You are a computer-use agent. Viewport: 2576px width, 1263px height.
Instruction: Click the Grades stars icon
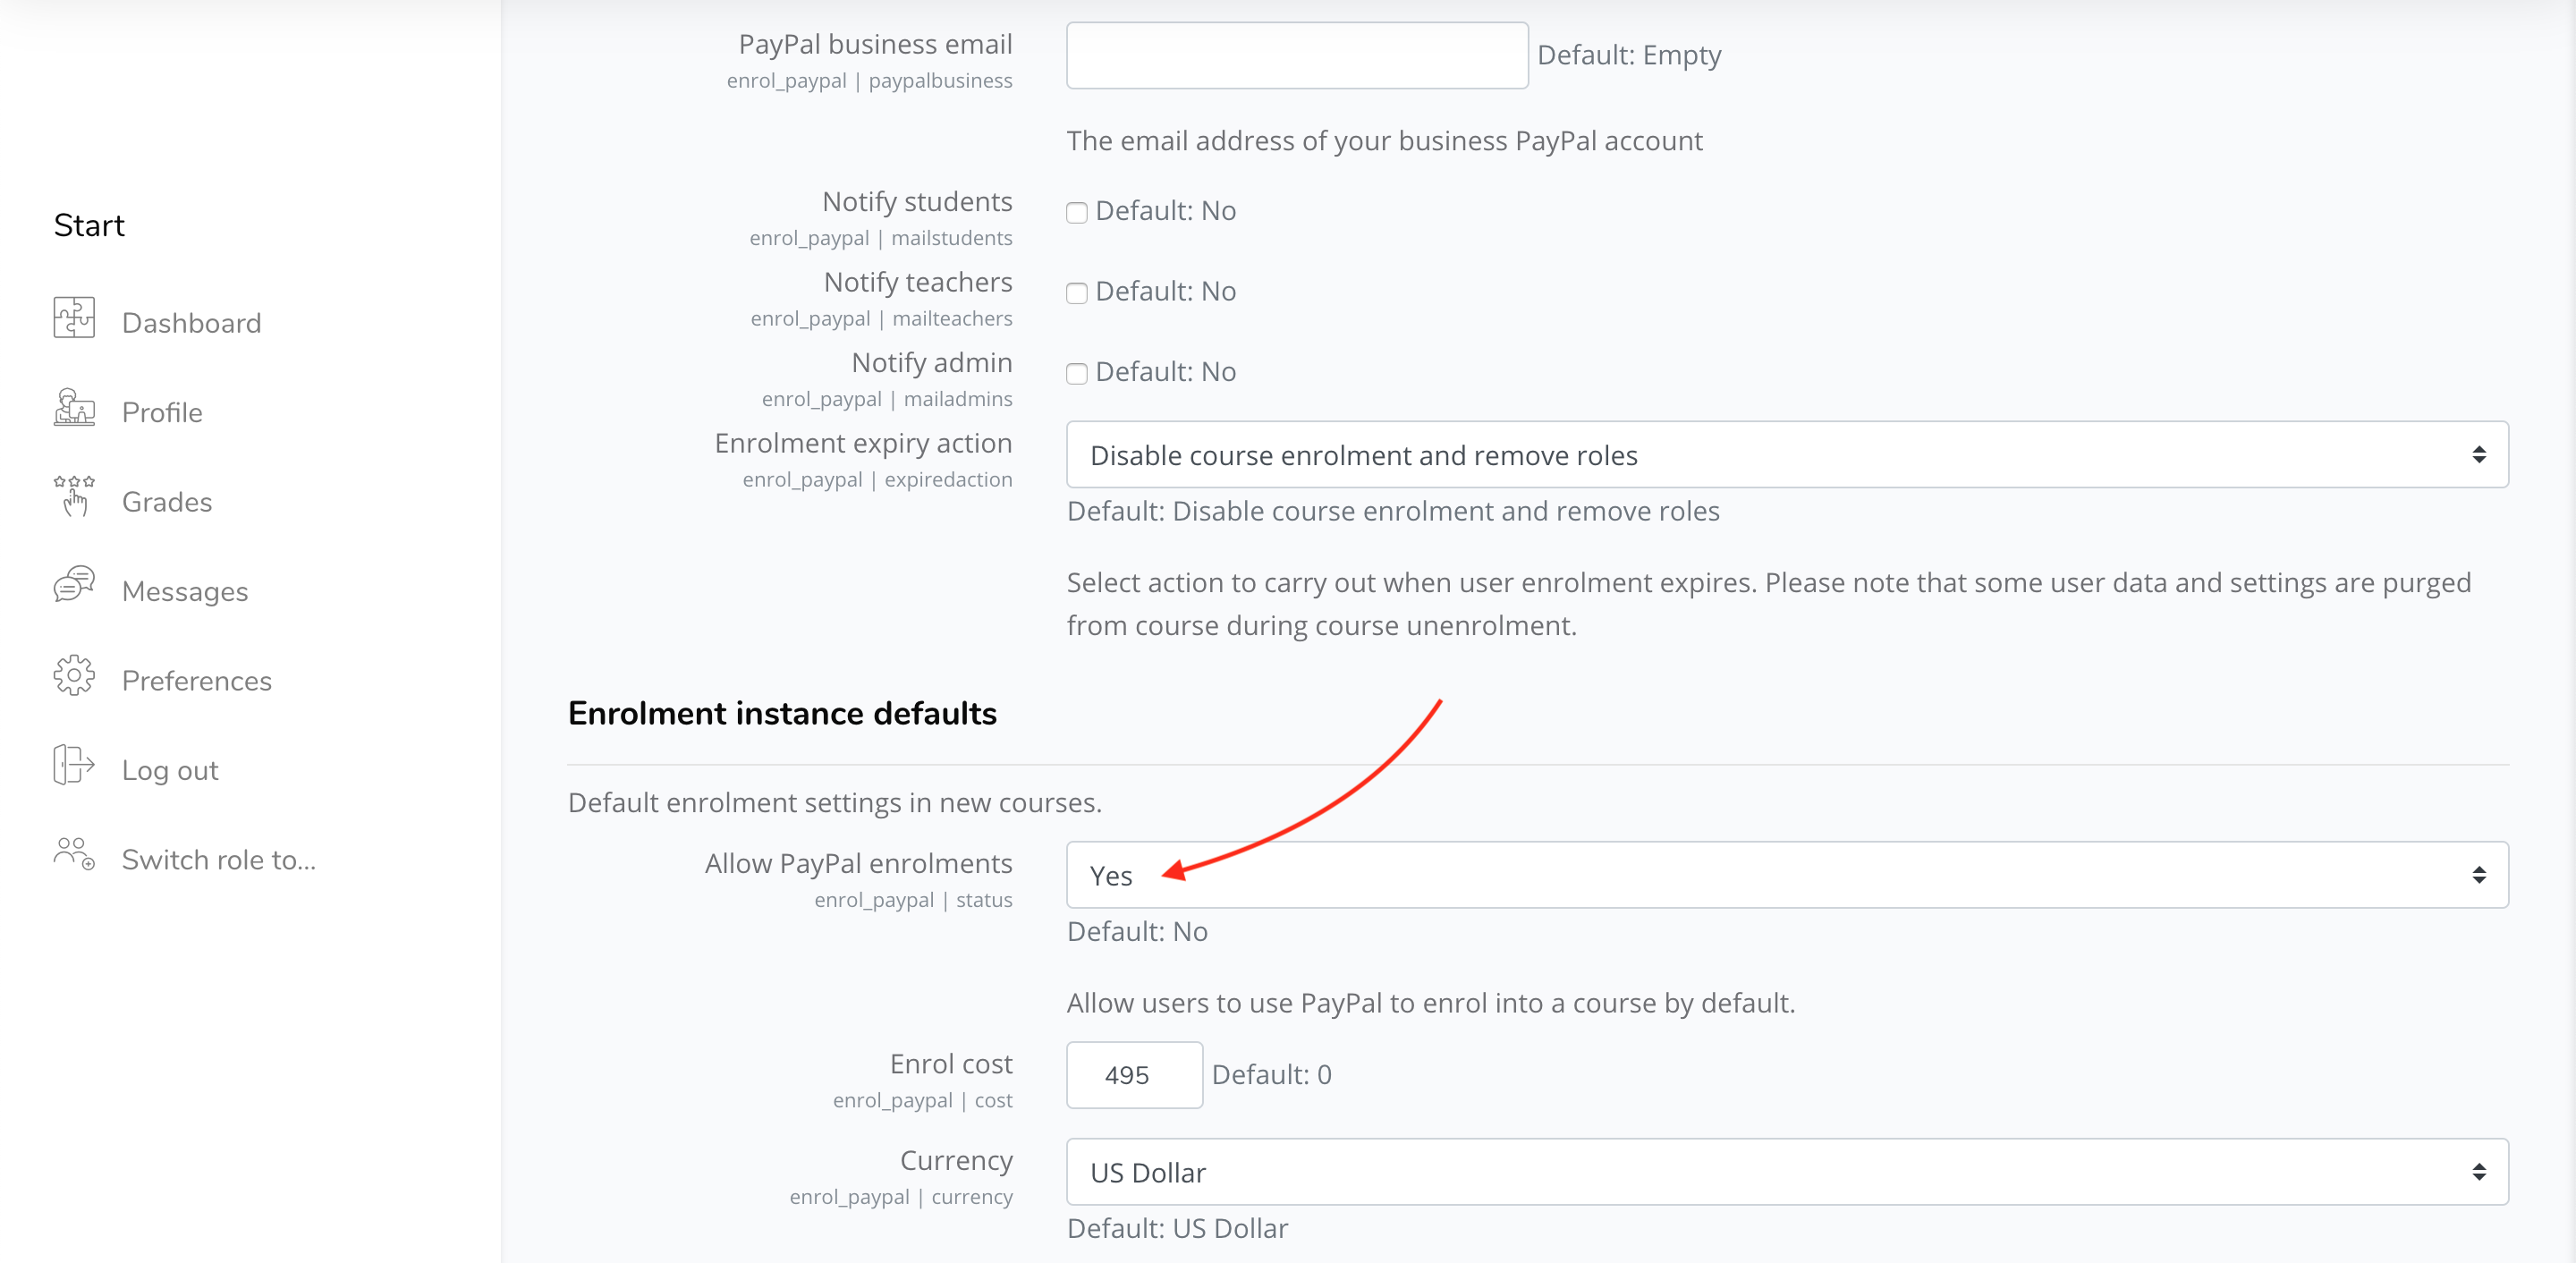[74, 497]
